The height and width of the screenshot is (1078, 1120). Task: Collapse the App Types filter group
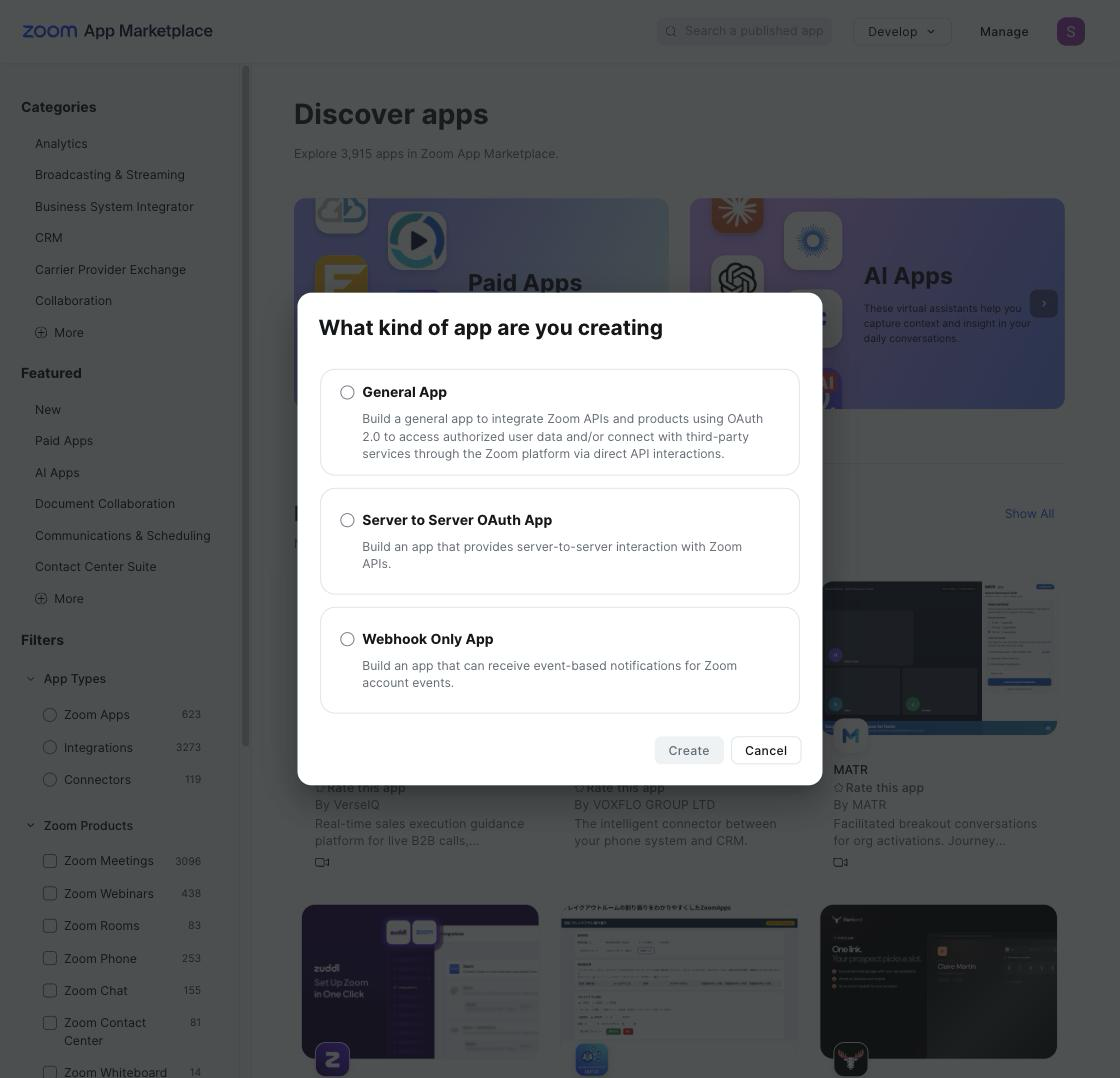coord(30,679)
